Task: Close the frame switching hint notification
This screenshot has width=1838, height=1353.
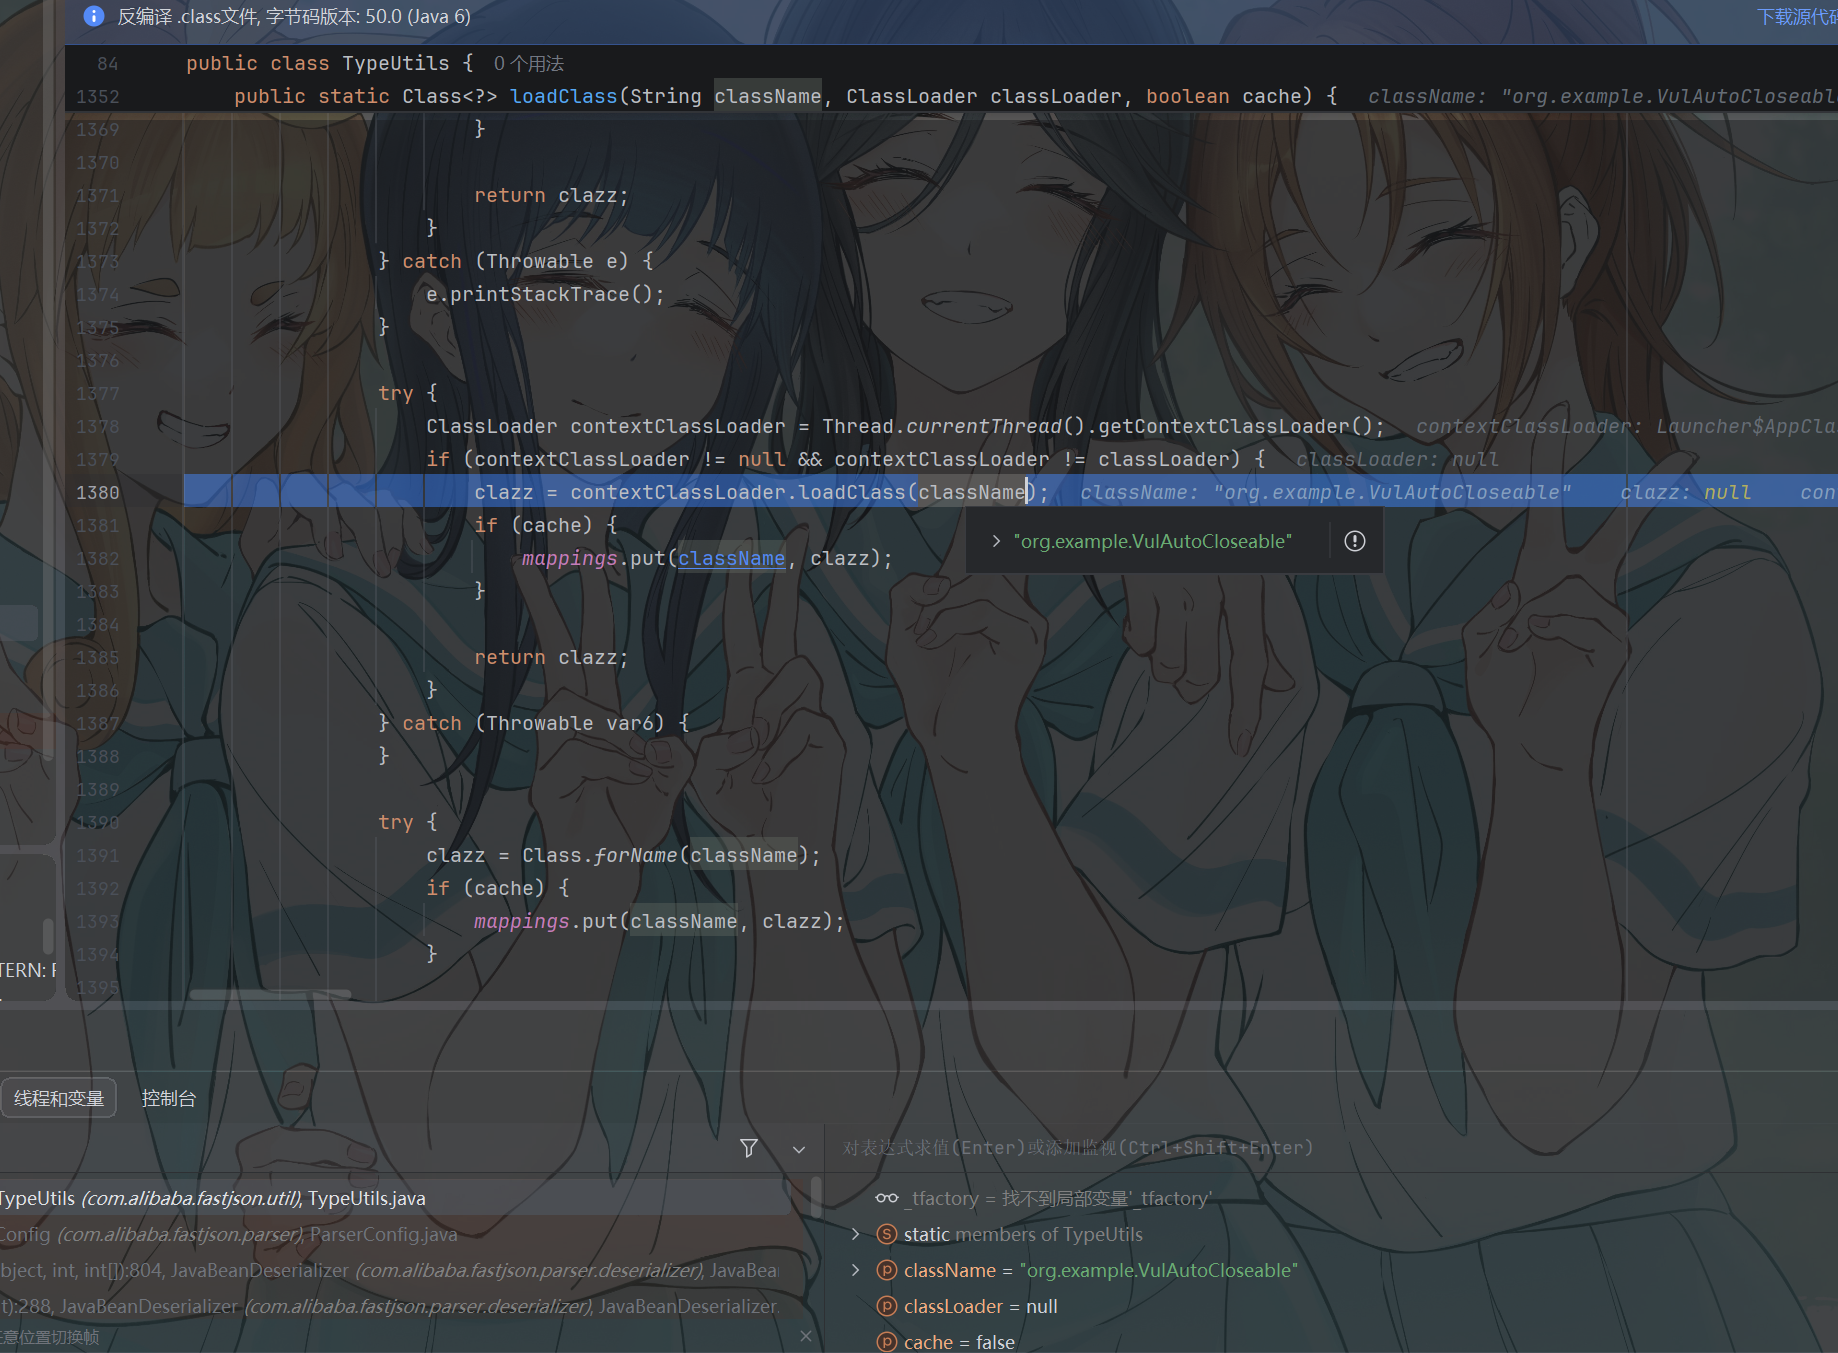Action: coord(806,1336)
